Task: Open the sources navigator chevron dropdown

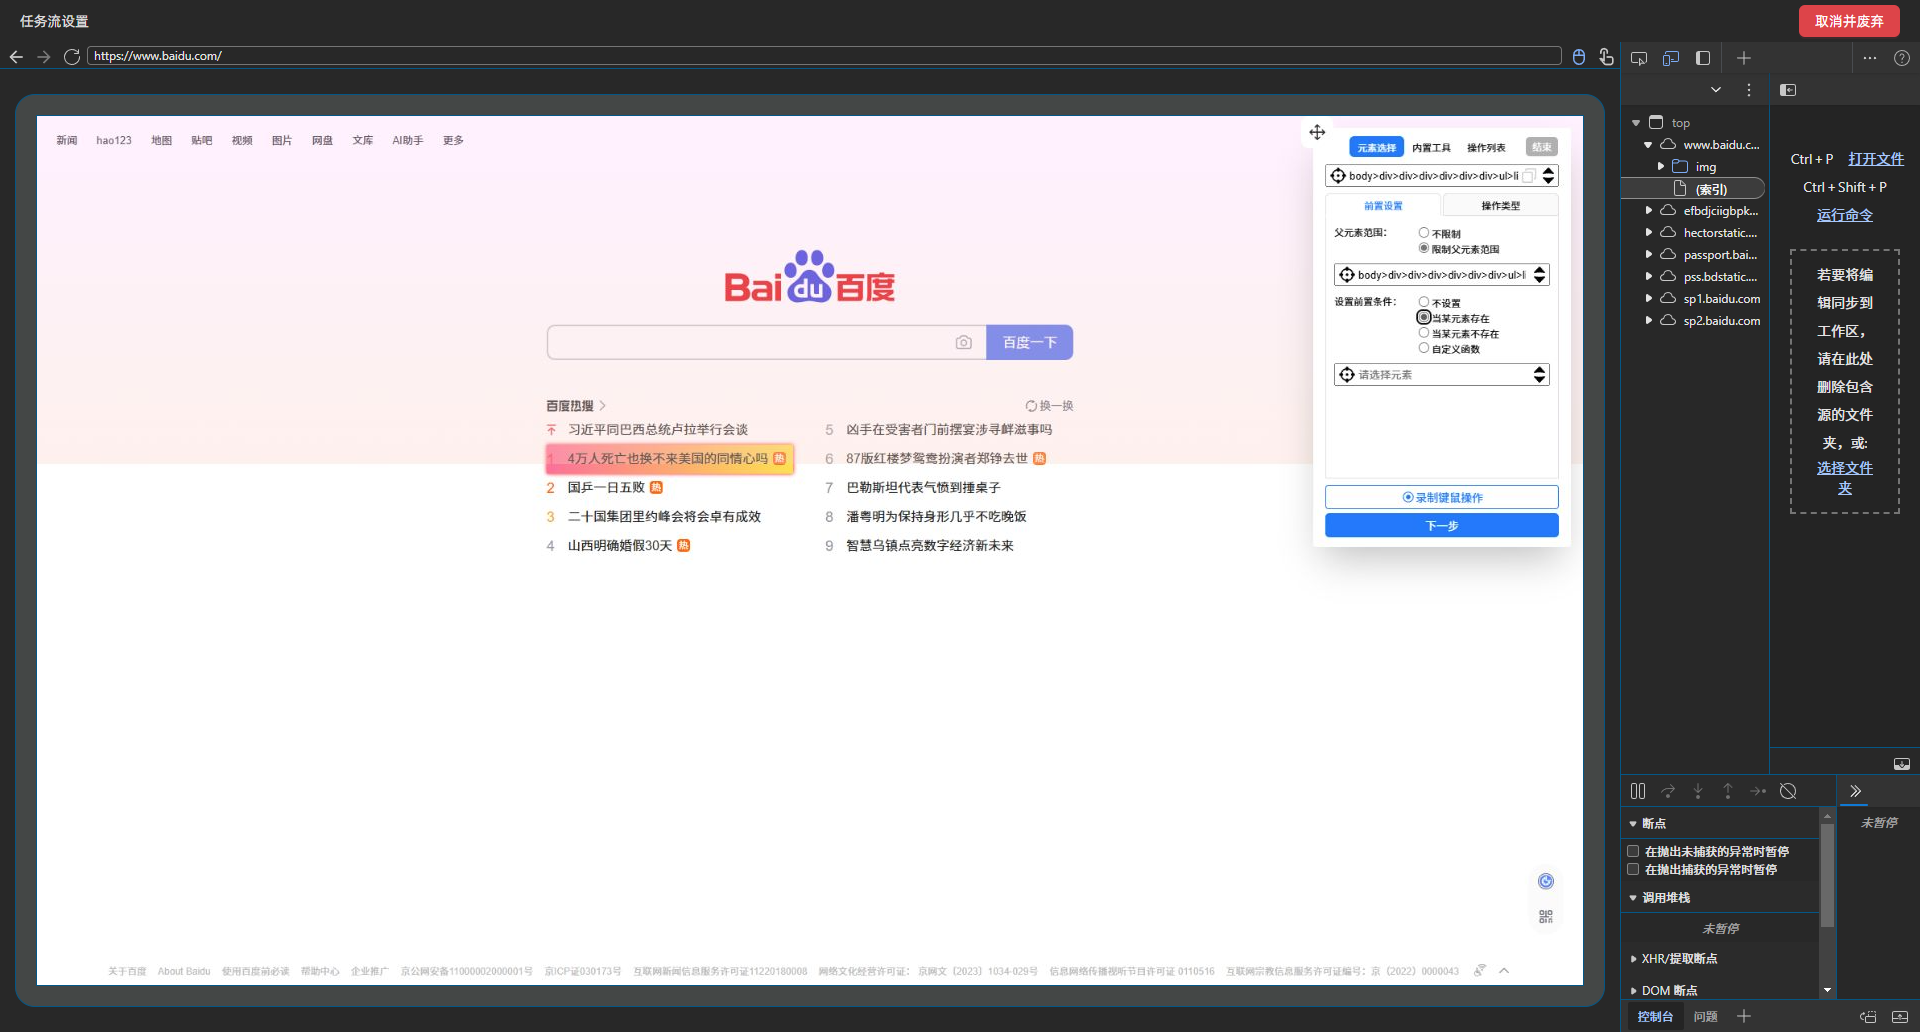Action: click(x=1716, y=90)
